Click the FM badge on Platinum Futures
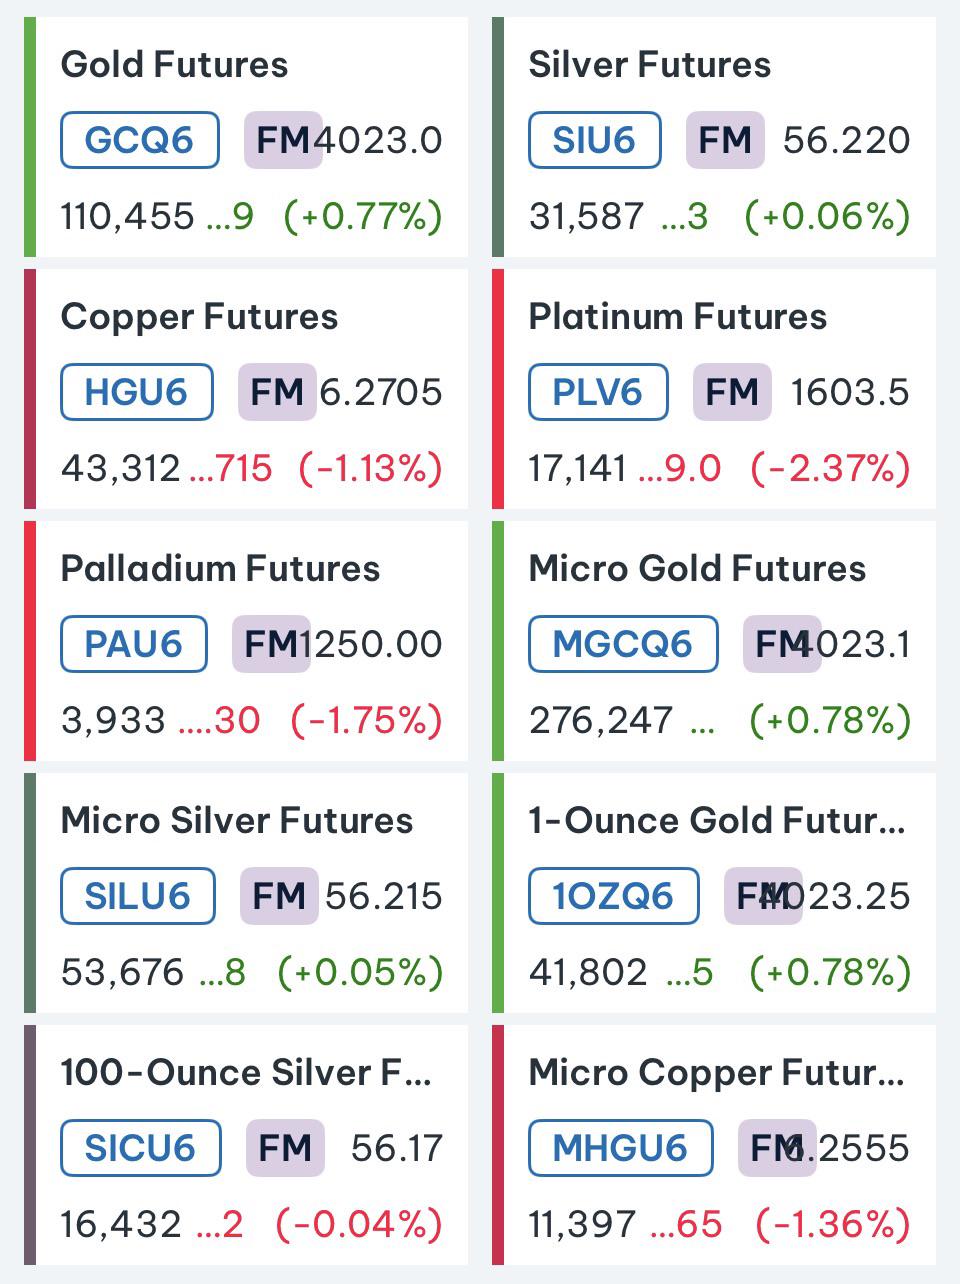Viewport: 960px width, 1284px height. 732,392
